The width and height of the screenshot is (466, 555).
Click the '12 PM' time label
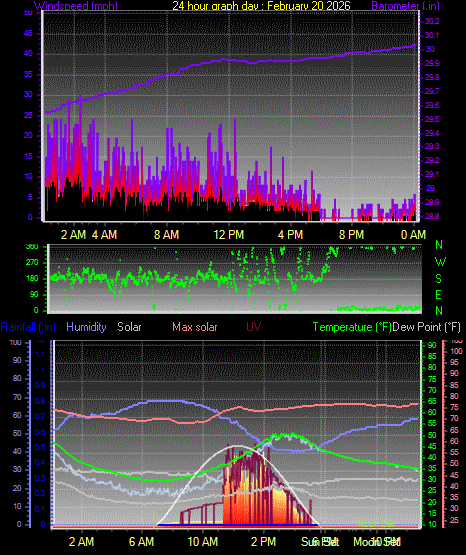[x=229, y=234]
